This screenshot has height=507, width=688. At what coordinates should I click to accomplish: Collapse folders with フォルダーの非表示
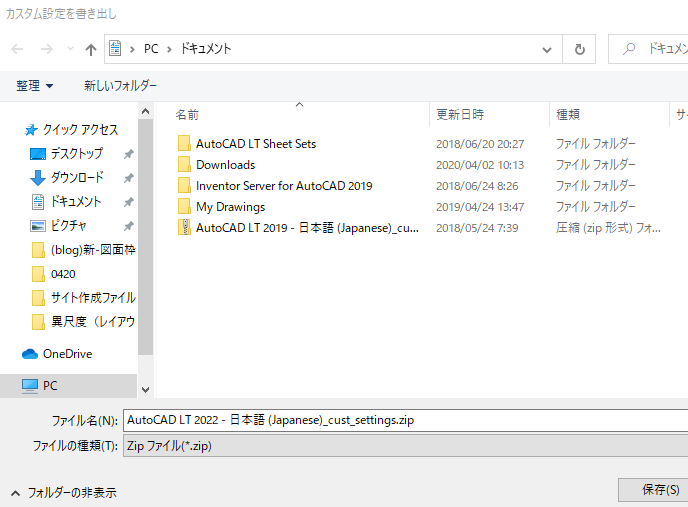click(64, 493)
